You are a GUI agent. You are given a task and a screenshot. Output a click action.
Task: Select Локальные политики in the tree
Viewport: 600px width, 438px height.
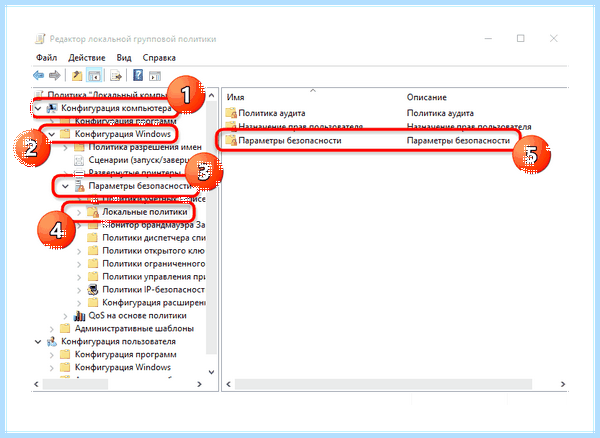click(145, 212)
